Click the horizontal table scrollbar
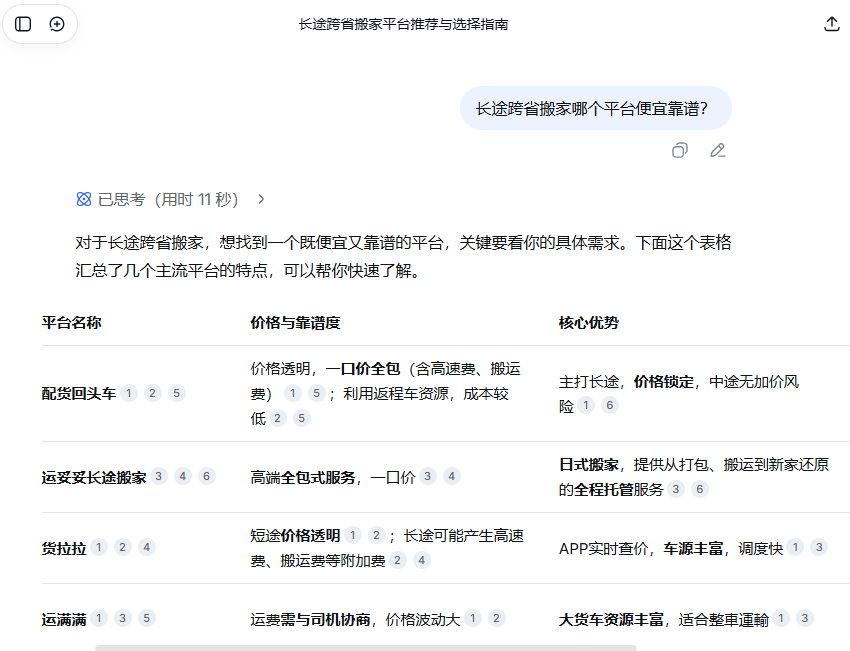Viewport: 850px width, 651px height. (x=365, y=648)
